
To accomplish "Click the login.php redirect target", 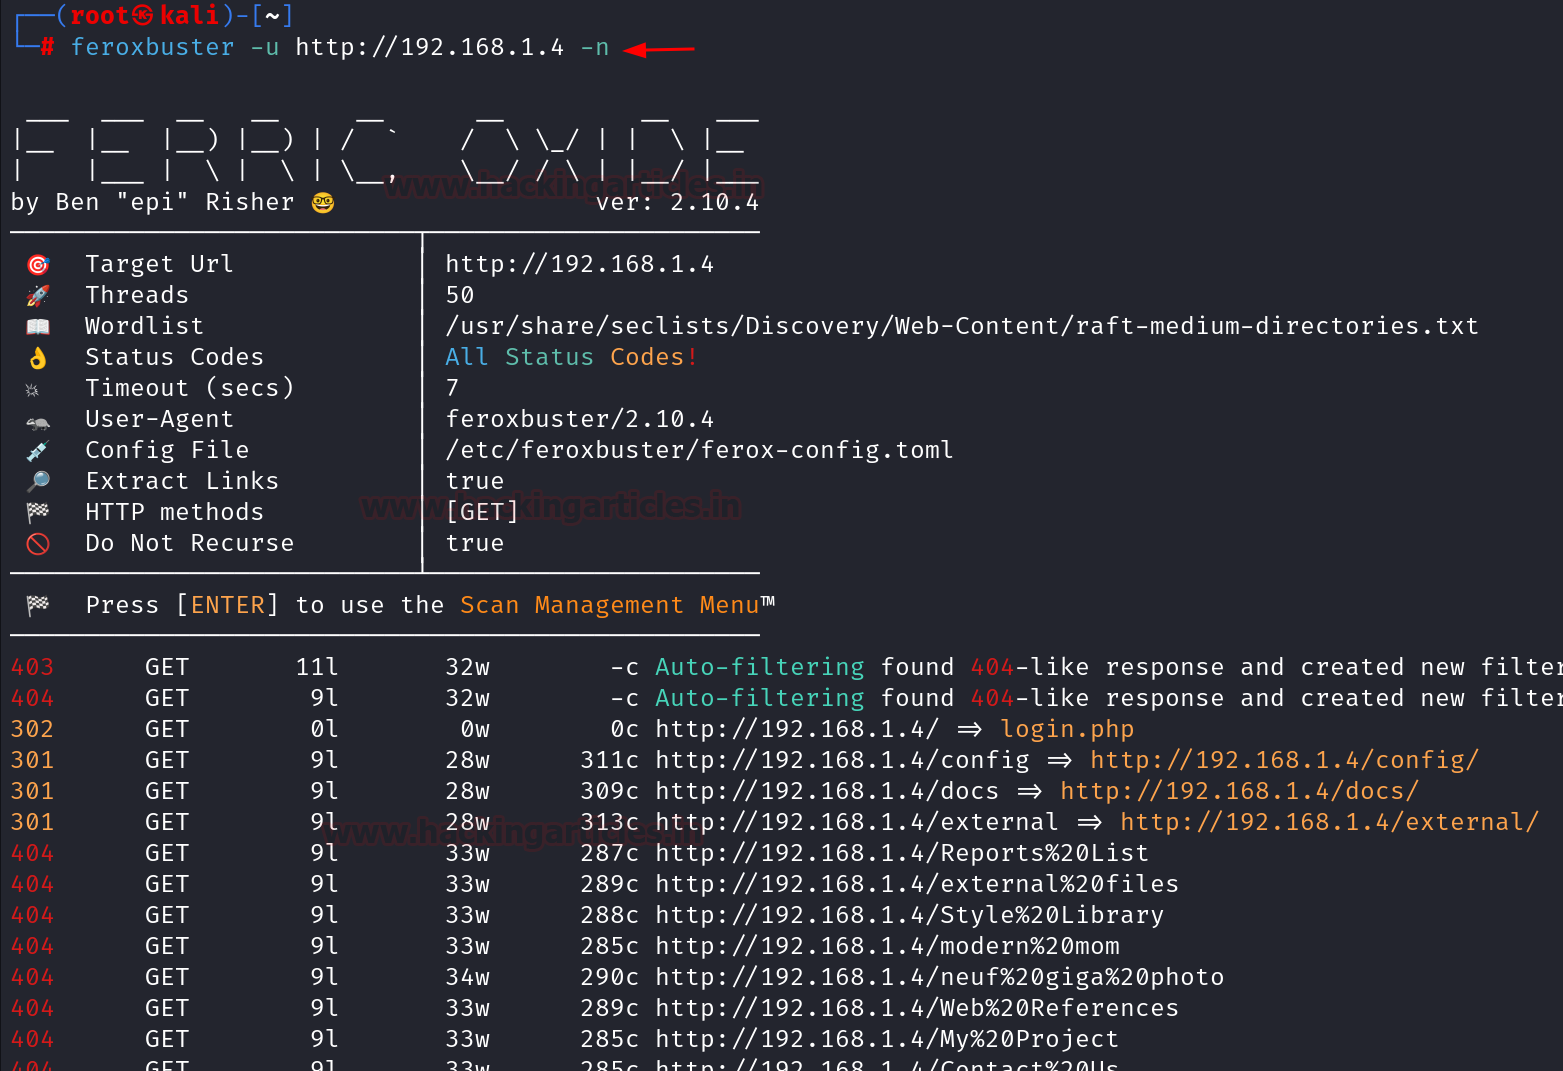I will pyautogui.click(x=1067, y=729).
